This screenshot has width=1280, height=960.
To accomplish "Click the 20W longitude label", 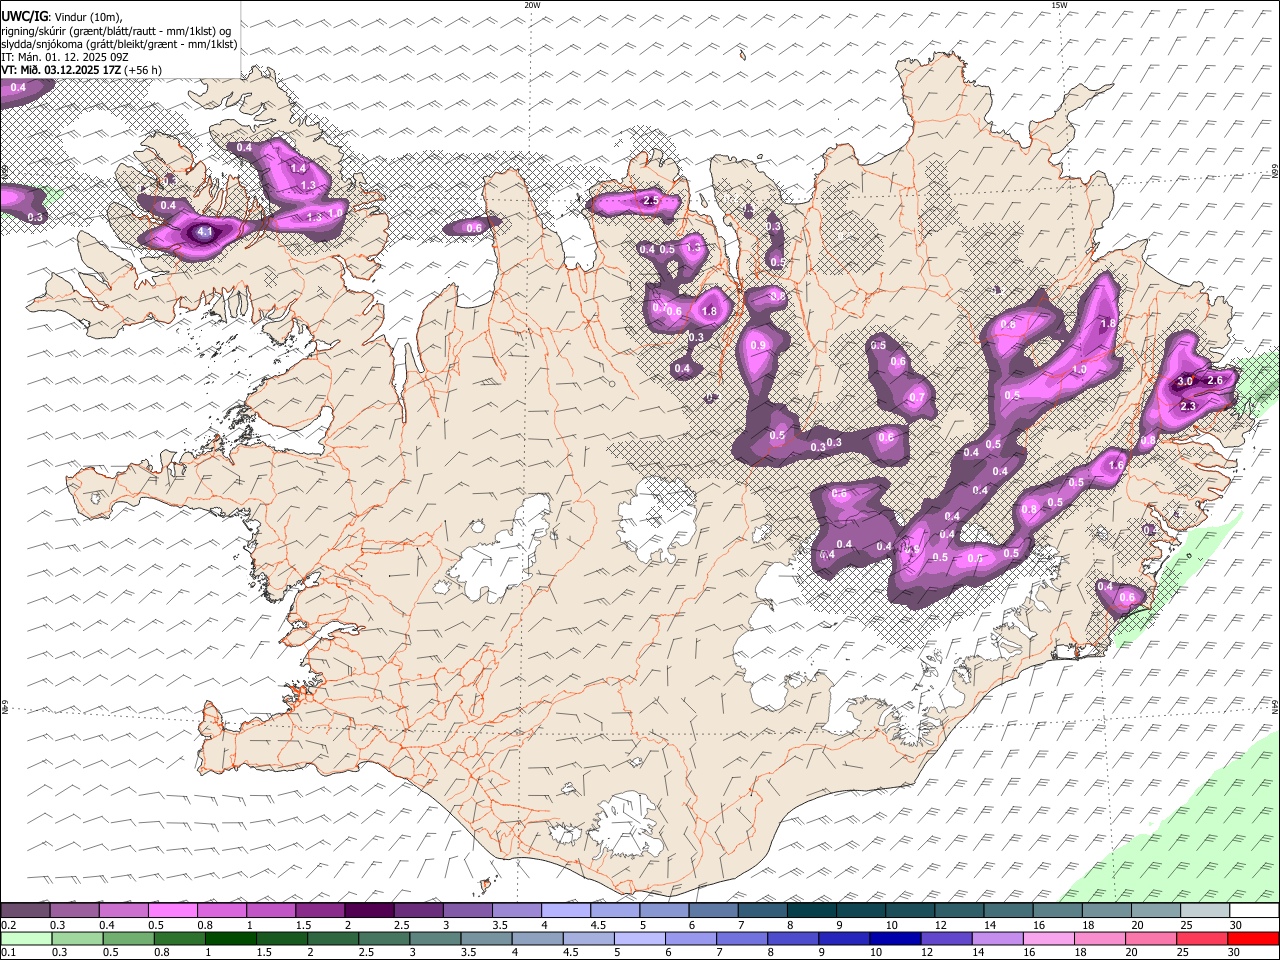I will pyautogui.click(x=532, y=5).
